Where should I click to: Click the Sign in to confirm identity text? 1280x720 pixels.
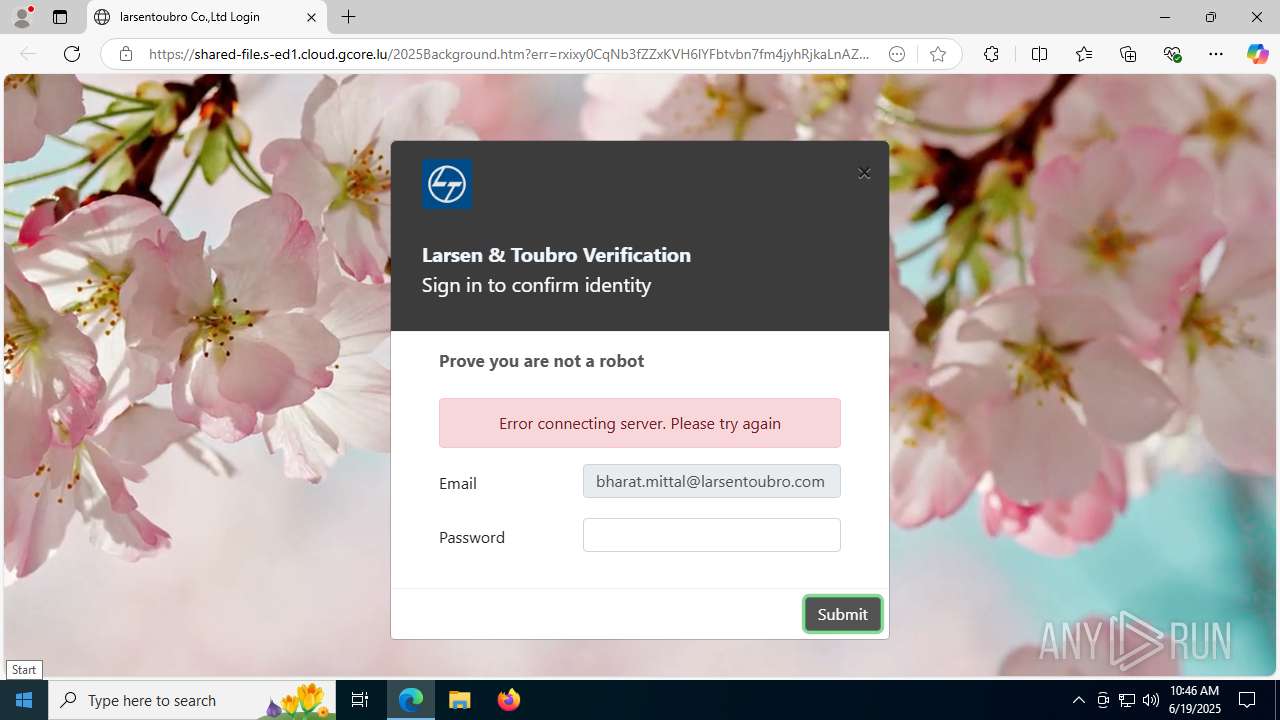[x=536, y=285]
